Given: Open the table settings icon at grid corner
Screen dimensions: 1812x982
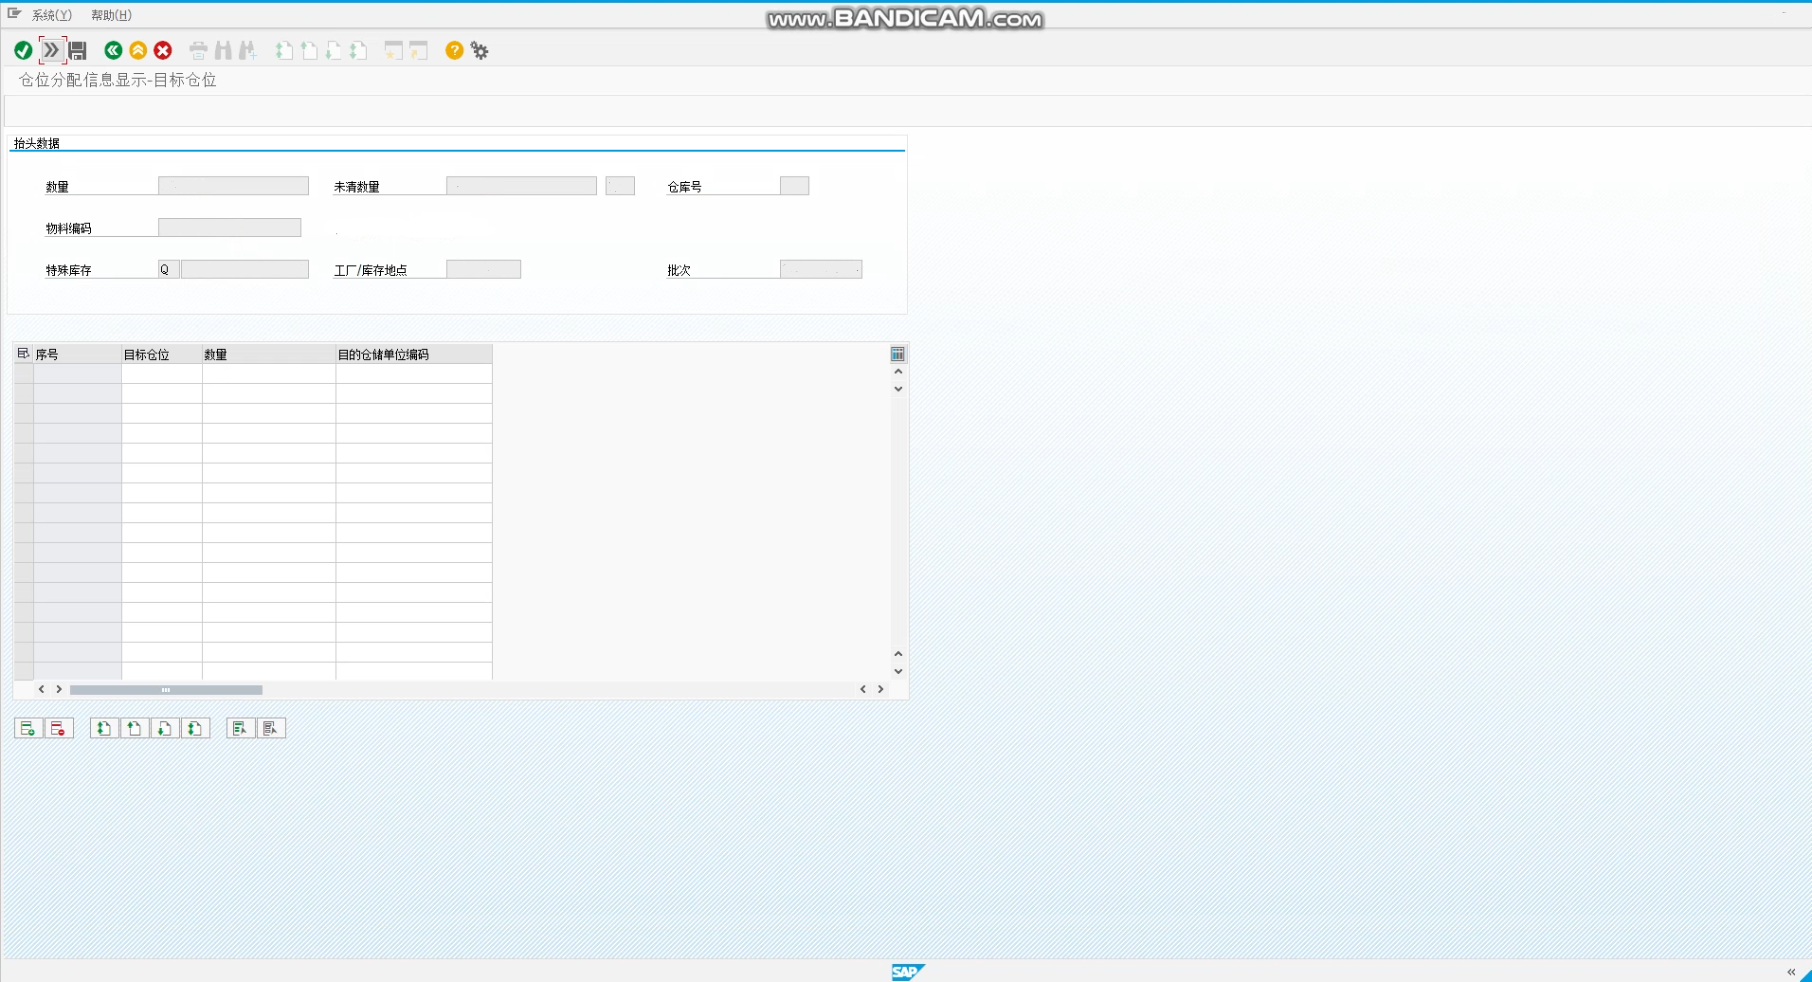Looking at the screenshot, I should pyautogui.click(x=898, y=354).
